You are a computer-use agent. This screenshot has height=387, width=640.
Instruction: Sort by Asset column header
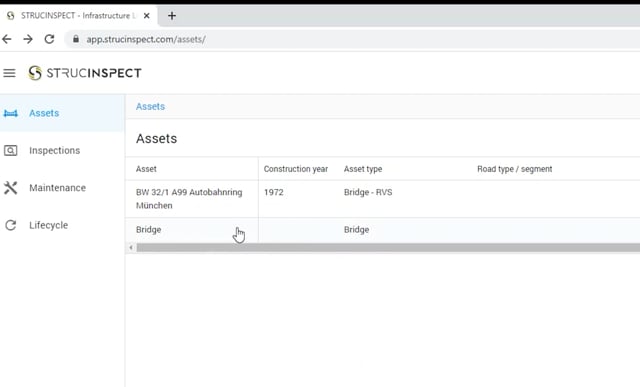tap(146, 169)
